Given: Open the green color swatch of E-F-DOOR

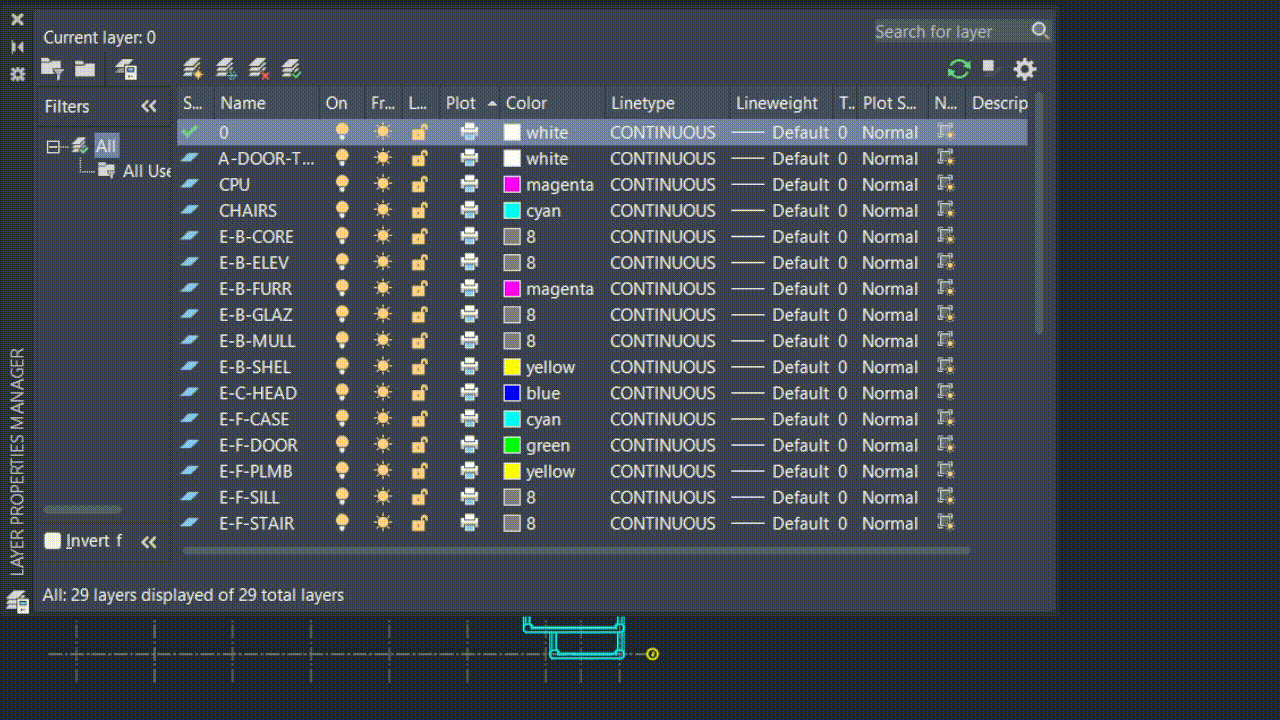Looking at the screenshot, I should click(x=512, y=445).
